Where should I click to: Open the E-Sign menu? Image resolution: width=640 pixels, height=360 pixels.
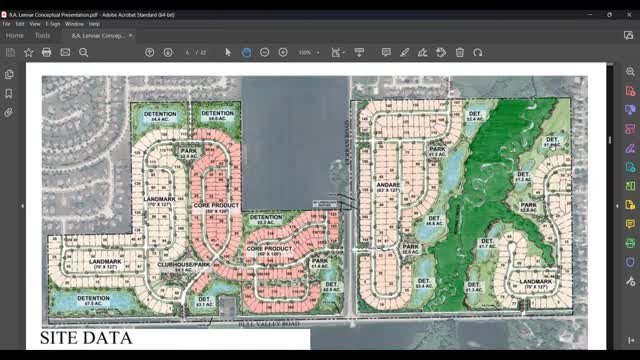pos(53,24)
